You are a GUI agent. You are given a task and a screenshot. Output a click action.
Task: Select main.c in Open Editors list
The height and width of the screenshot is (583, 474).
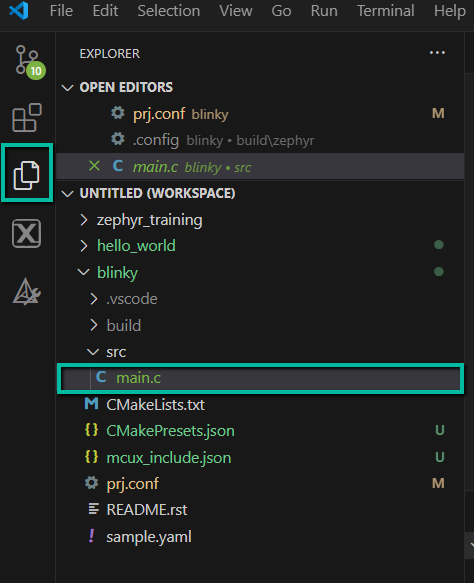[x=260, y=166]
